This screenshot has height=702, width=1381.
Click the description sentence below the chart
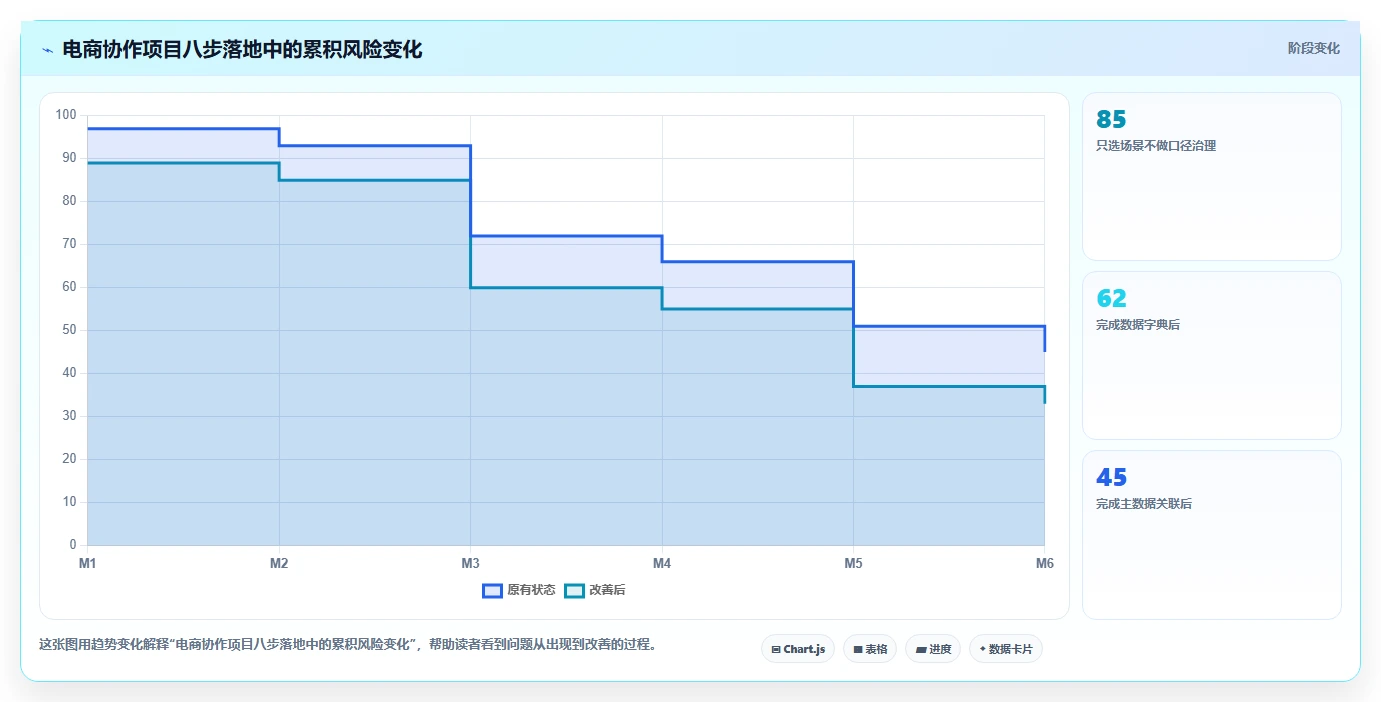[351, 645]
